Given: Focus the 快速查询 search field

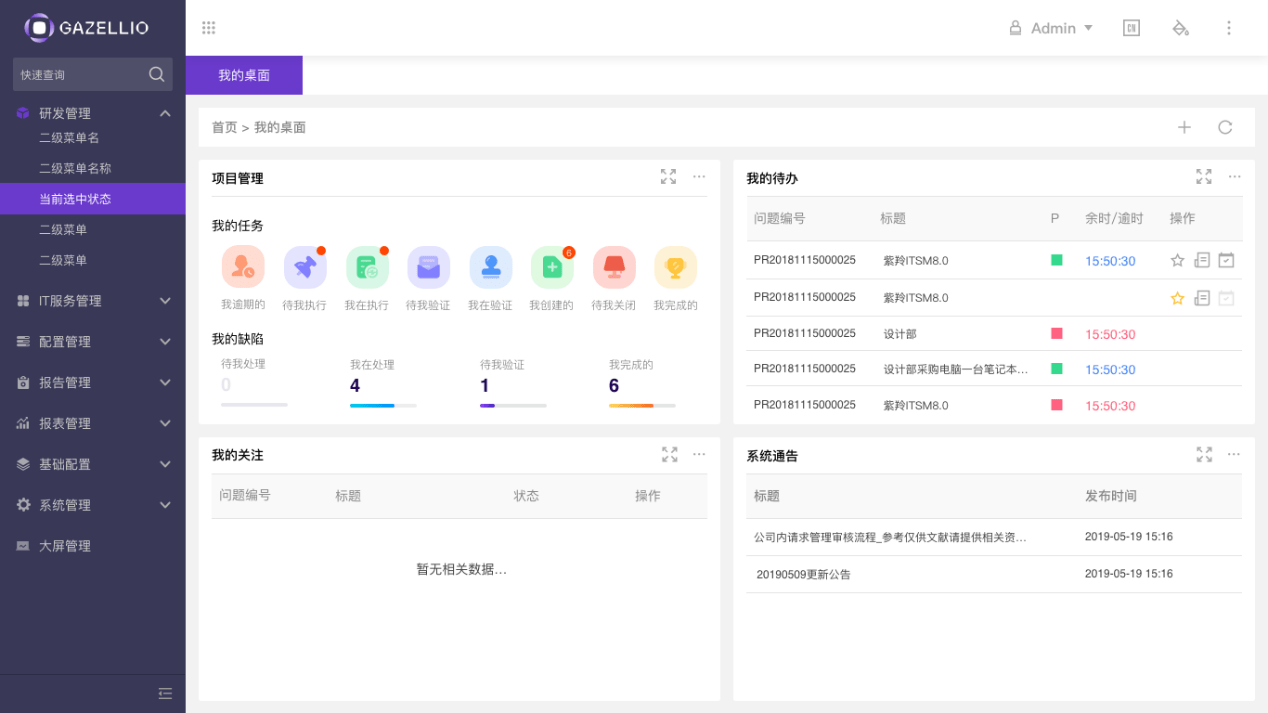Looking at the screenshot, I should [x=92, y=74].
